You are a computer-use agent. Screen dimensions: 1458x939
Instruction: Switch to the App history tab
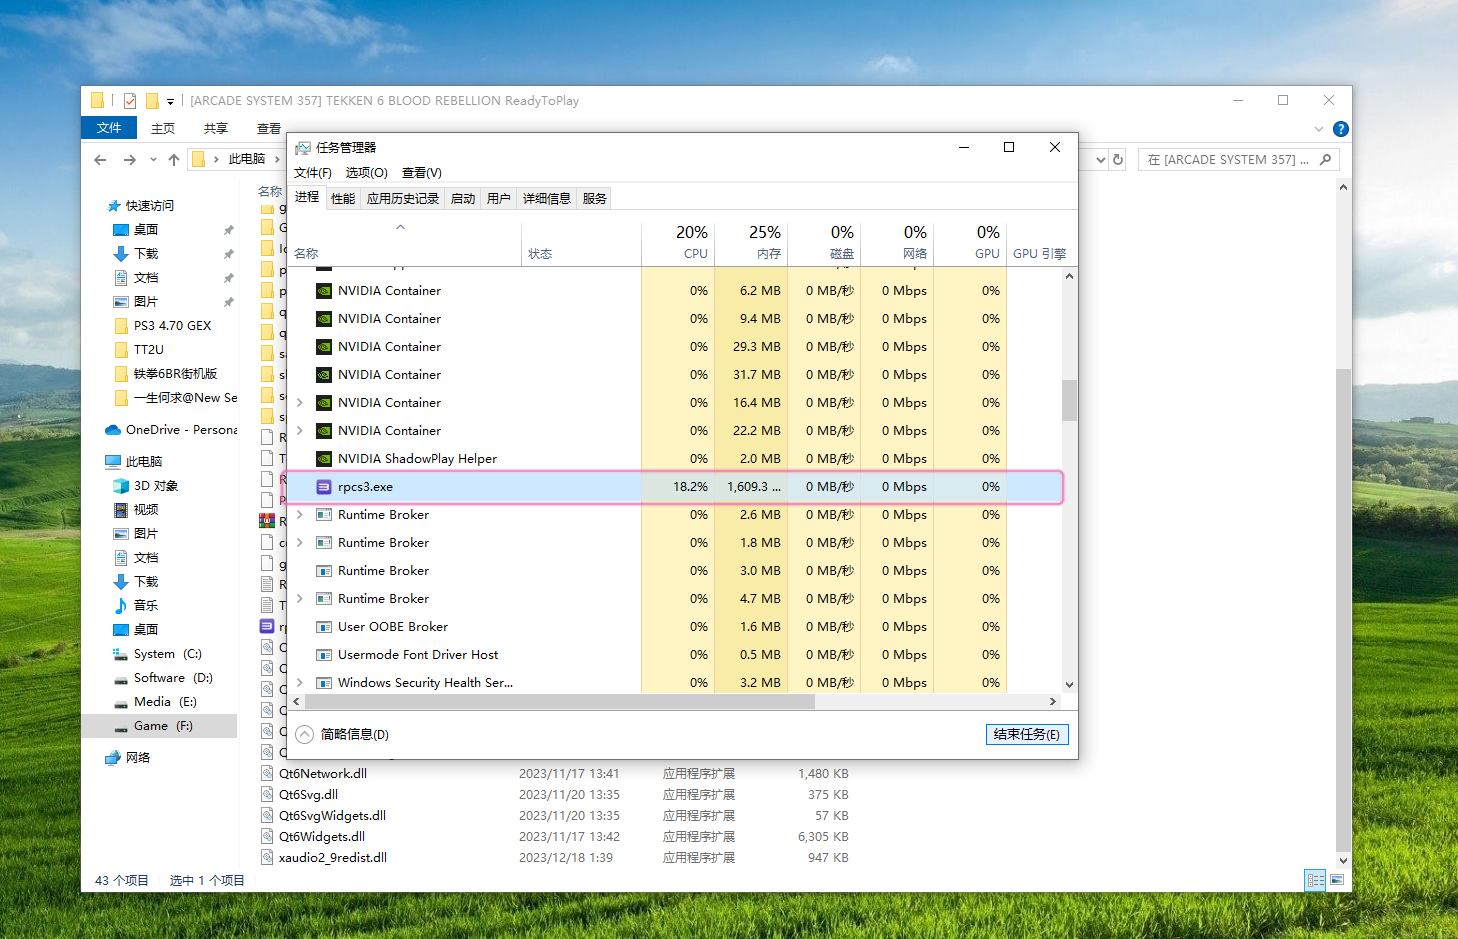[403, 199]
